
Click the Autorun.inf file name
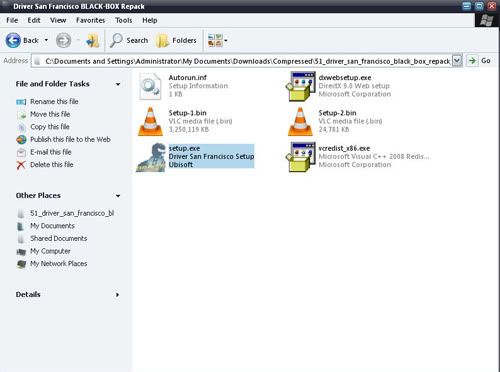pos(188,78)
